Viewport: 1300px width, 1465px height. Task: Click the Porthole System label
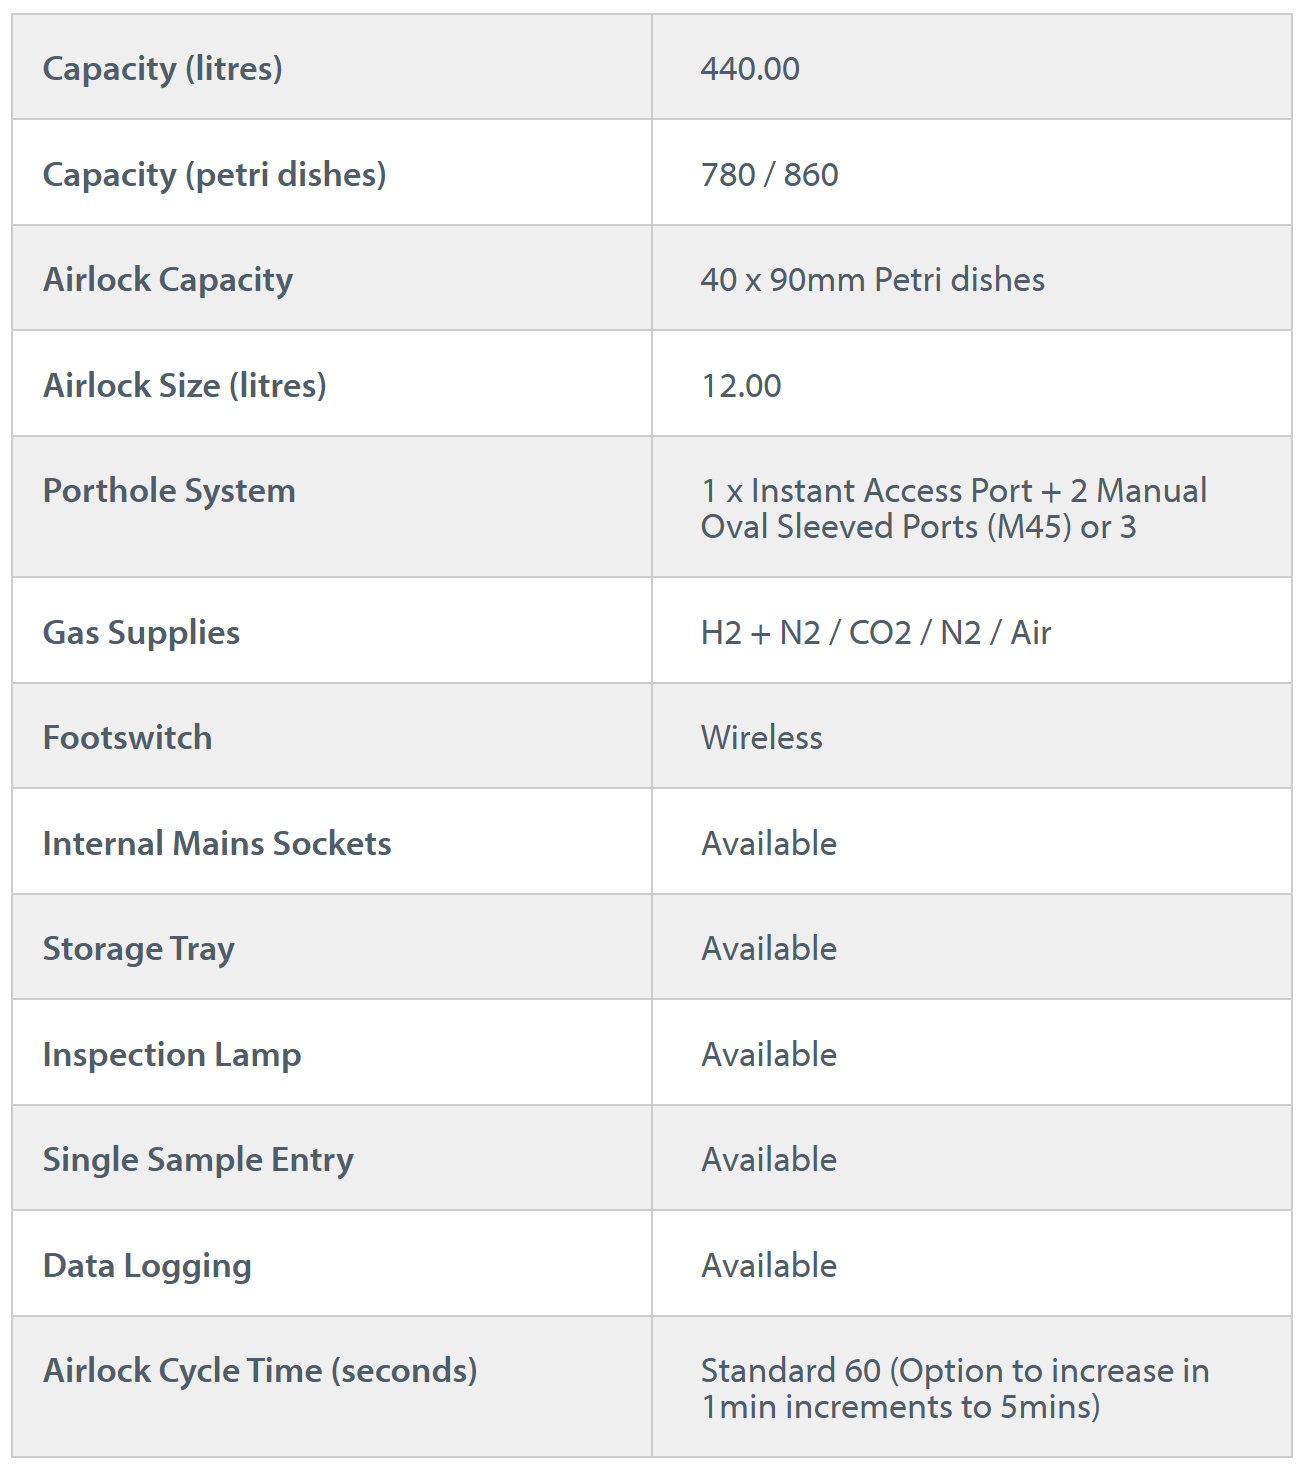169,491
